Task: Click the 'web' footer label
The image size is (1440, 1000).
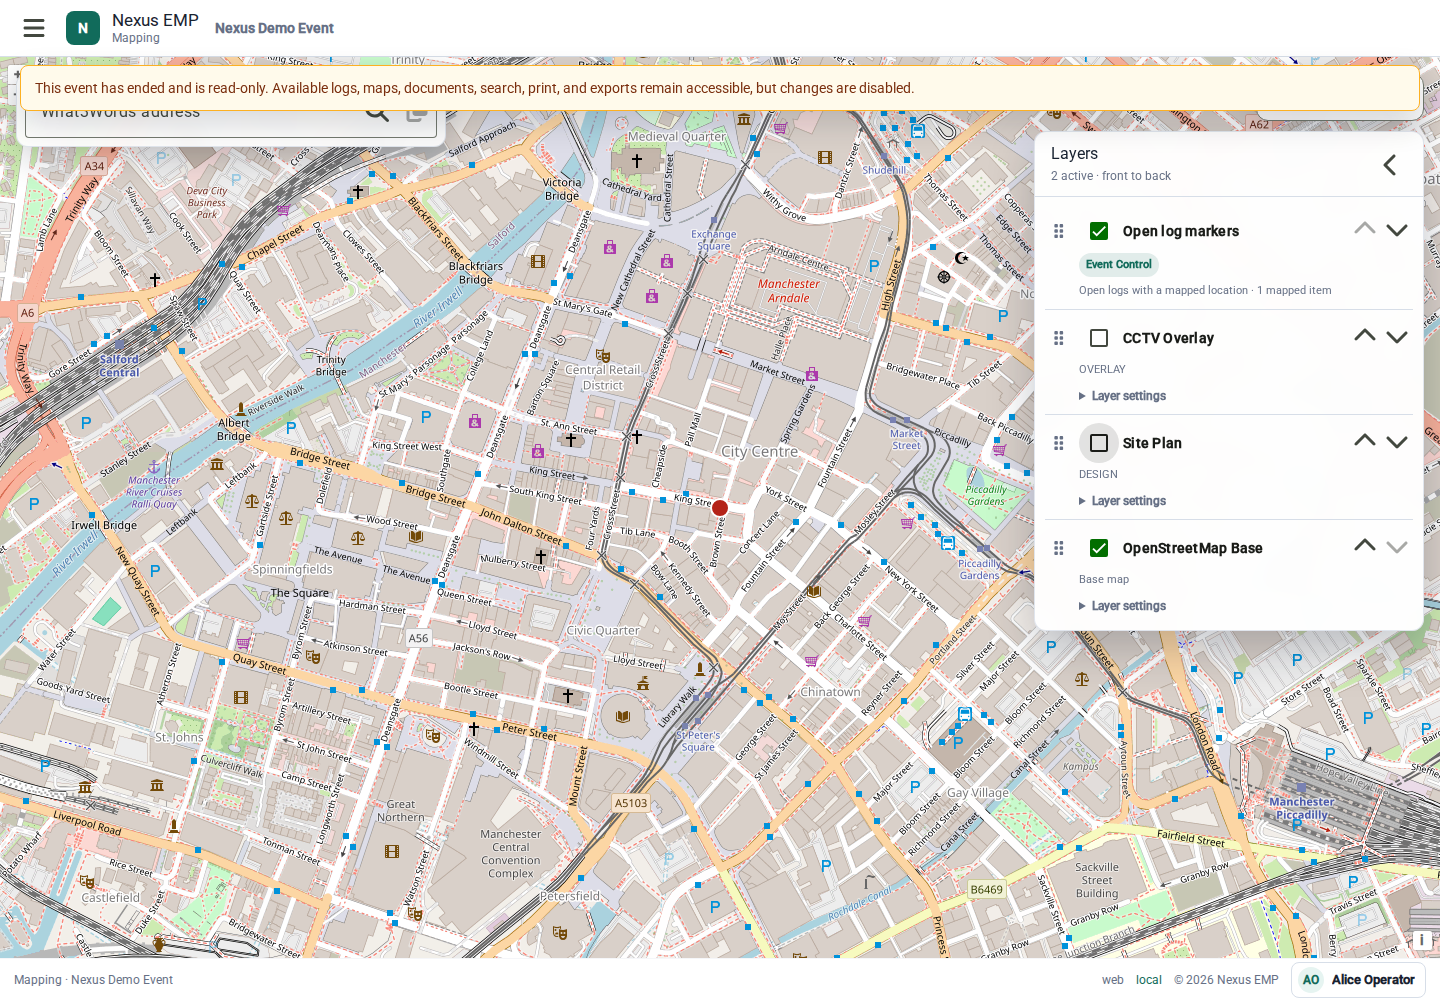Action: pyautogui.click(x=1113, y=980)
